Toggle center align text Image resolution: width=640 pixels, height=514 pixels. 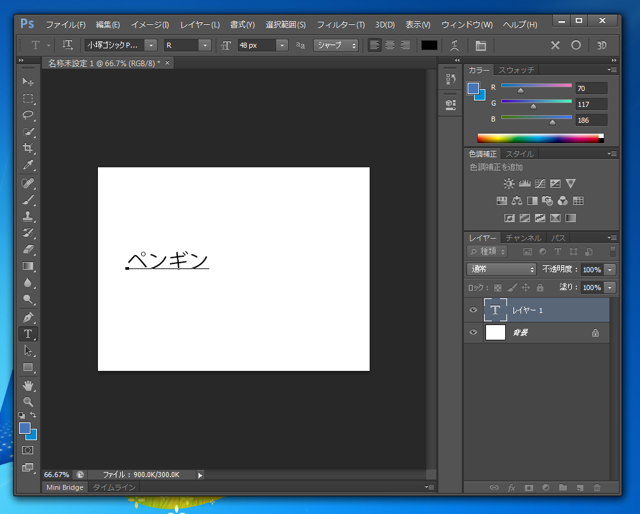click(x=390, y=45)
